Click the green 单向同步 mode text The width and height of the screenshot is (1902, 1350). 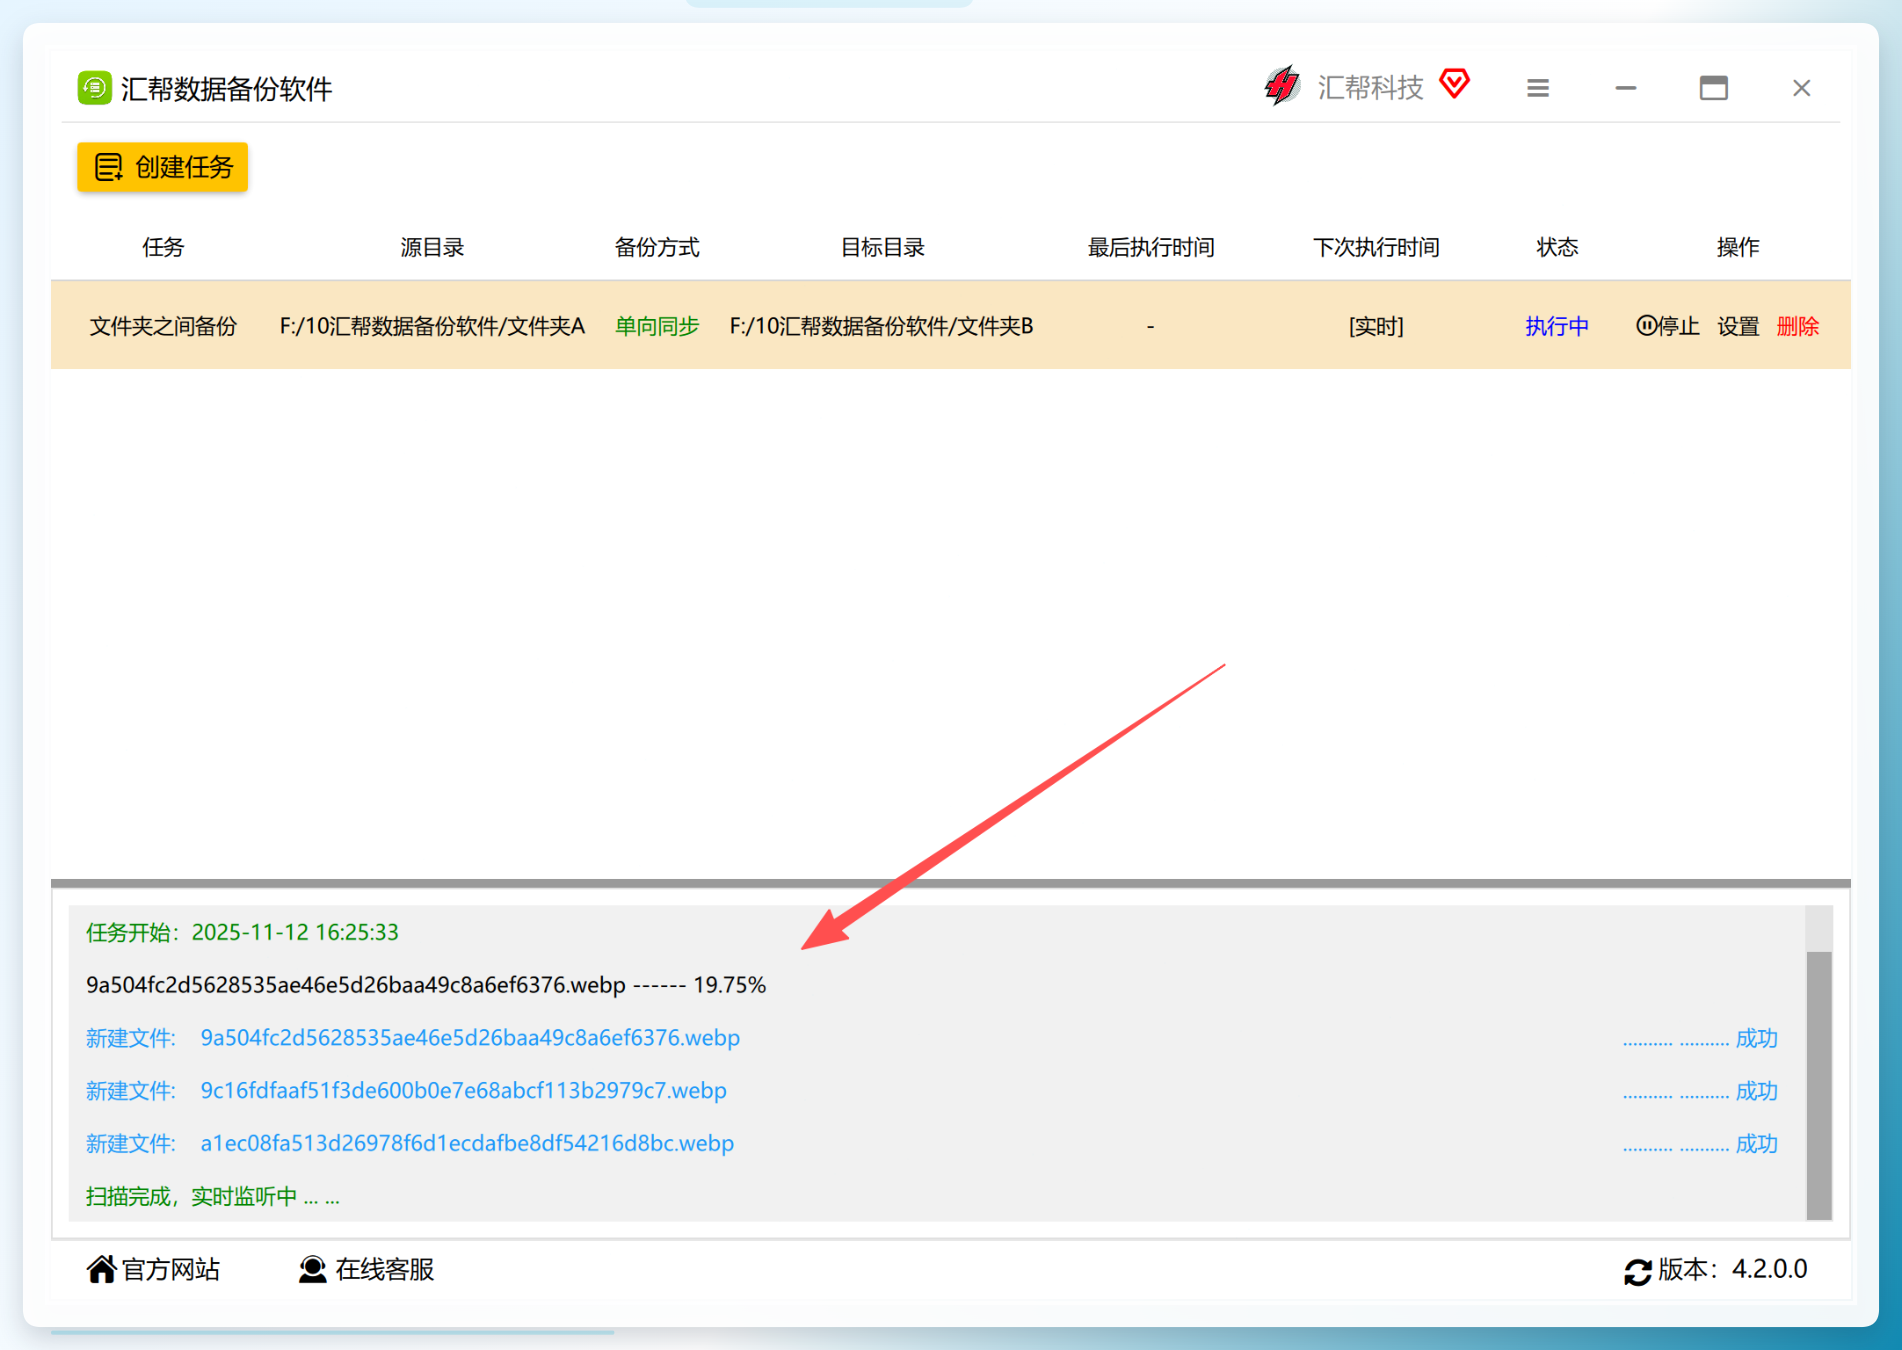click(657, 326)
